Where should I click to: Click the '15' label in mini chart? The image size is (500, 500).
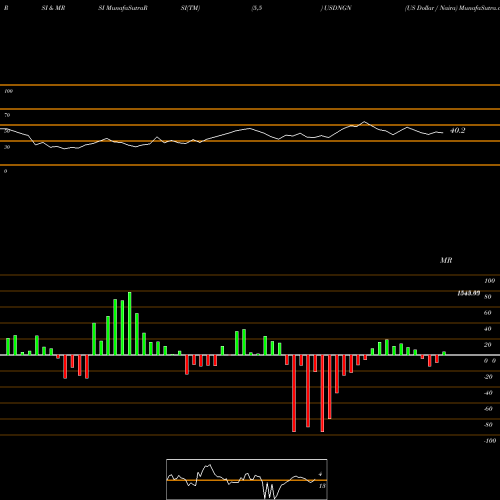point(322,486)
